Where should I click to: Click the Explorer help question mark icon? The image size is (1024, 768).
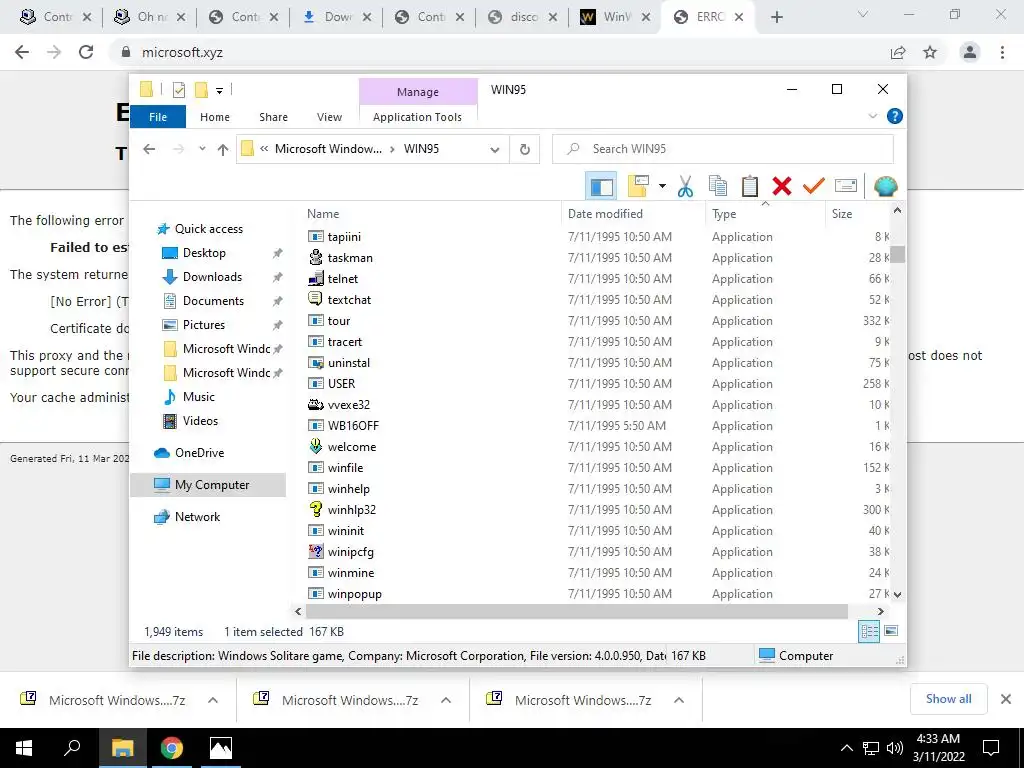click(x=895, y=116)
